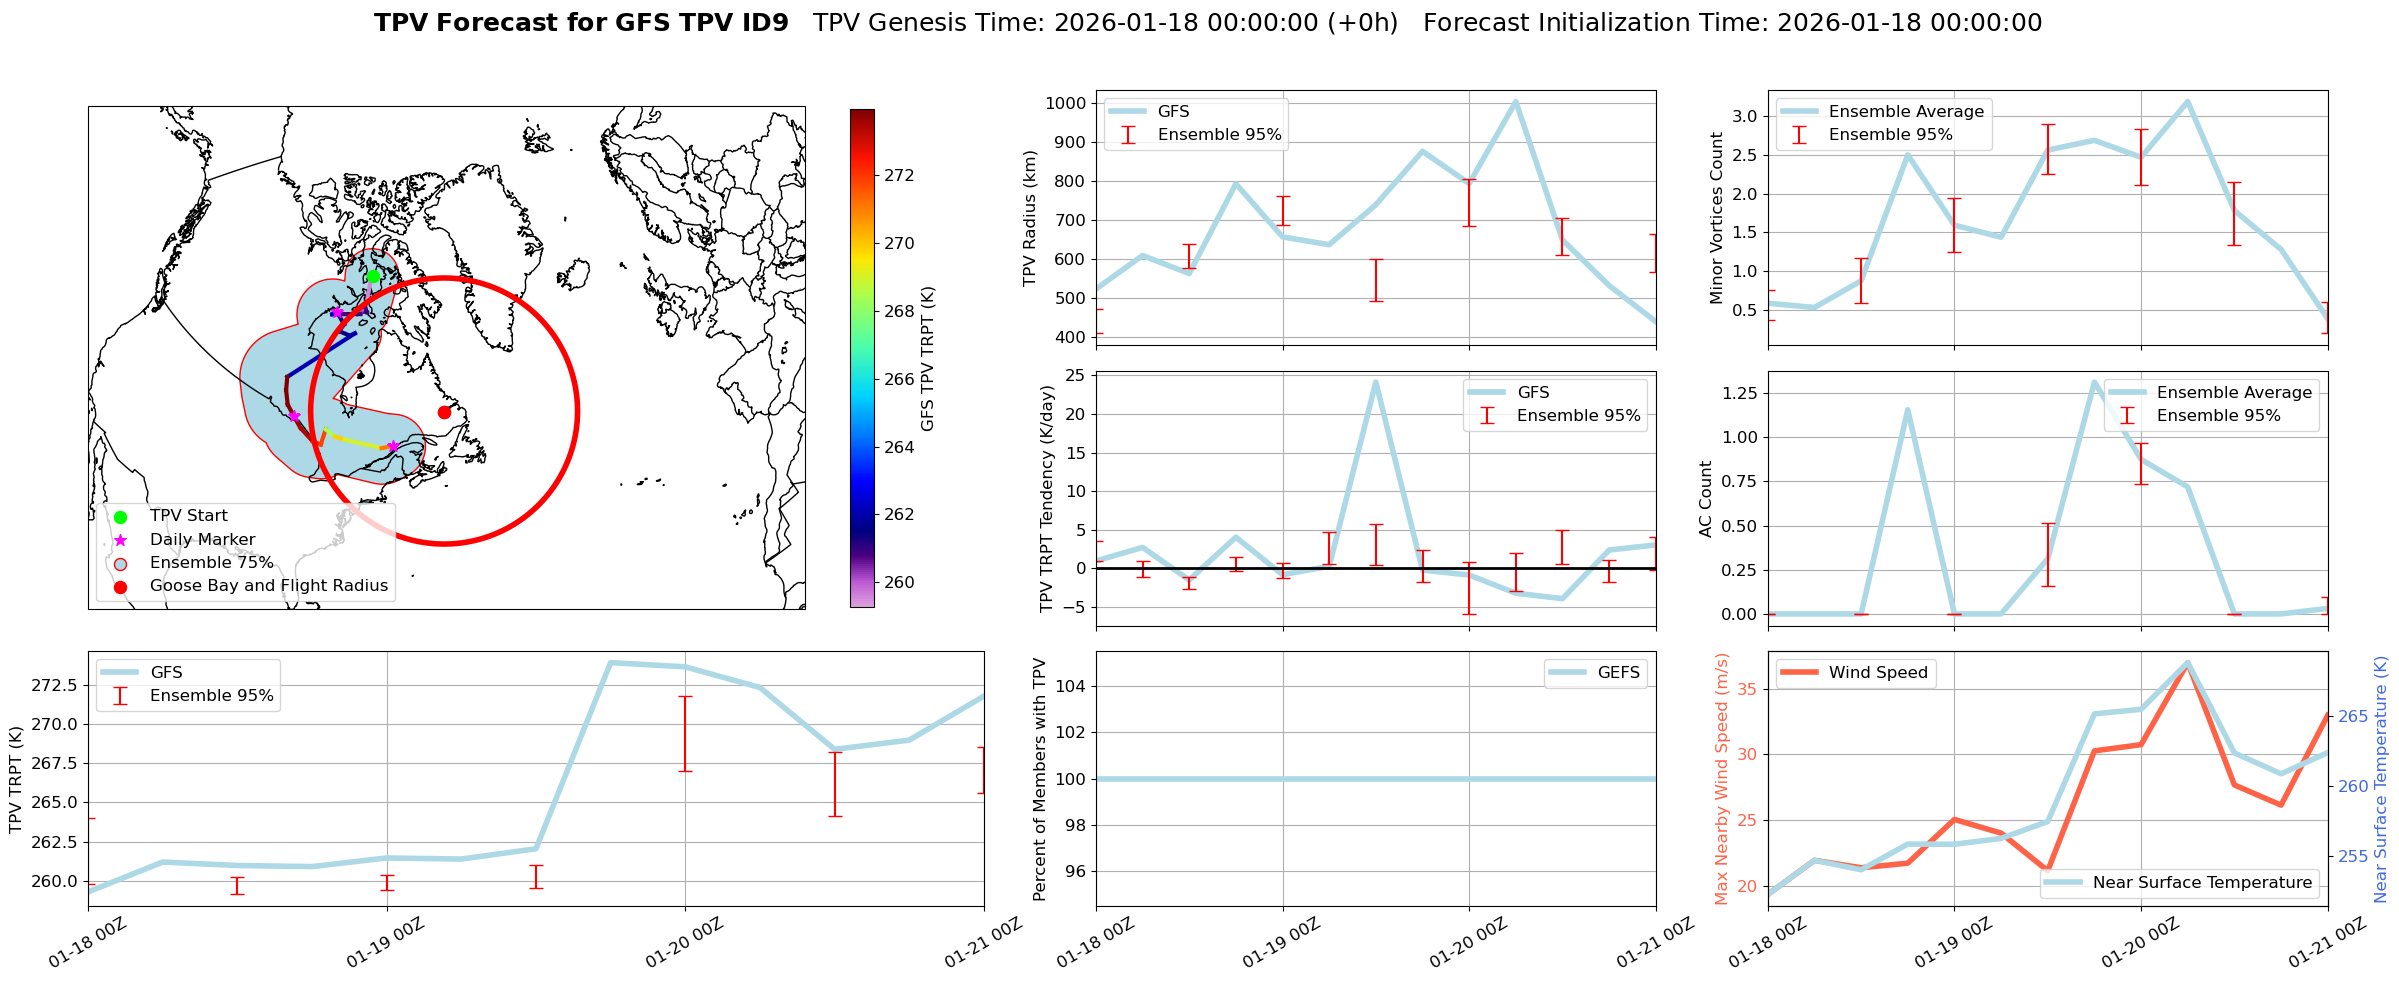This screenshot has height=982, width=2399.
Task: Click the green TPV Start legend marker
Action: click(121, 517)
